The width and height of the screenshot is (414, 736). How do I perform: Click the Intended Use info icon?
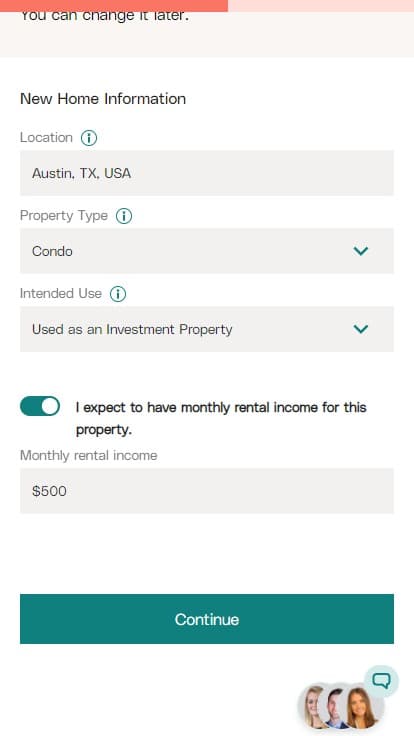click(118, 294)
